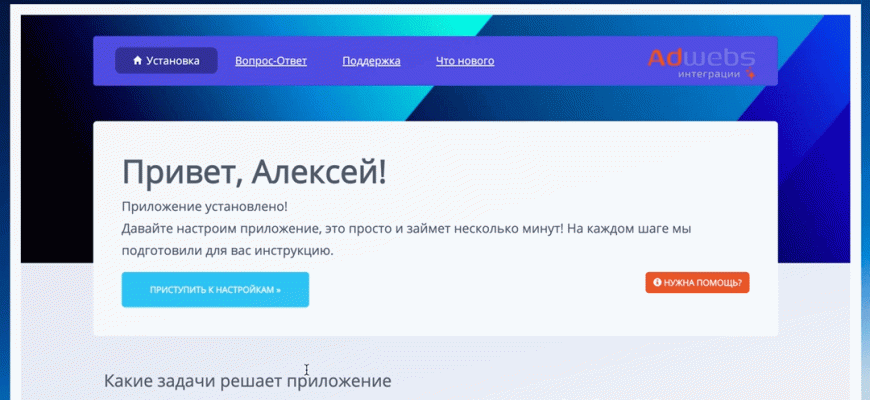Click the Приложение установлено! text

[x=204, y=206]
